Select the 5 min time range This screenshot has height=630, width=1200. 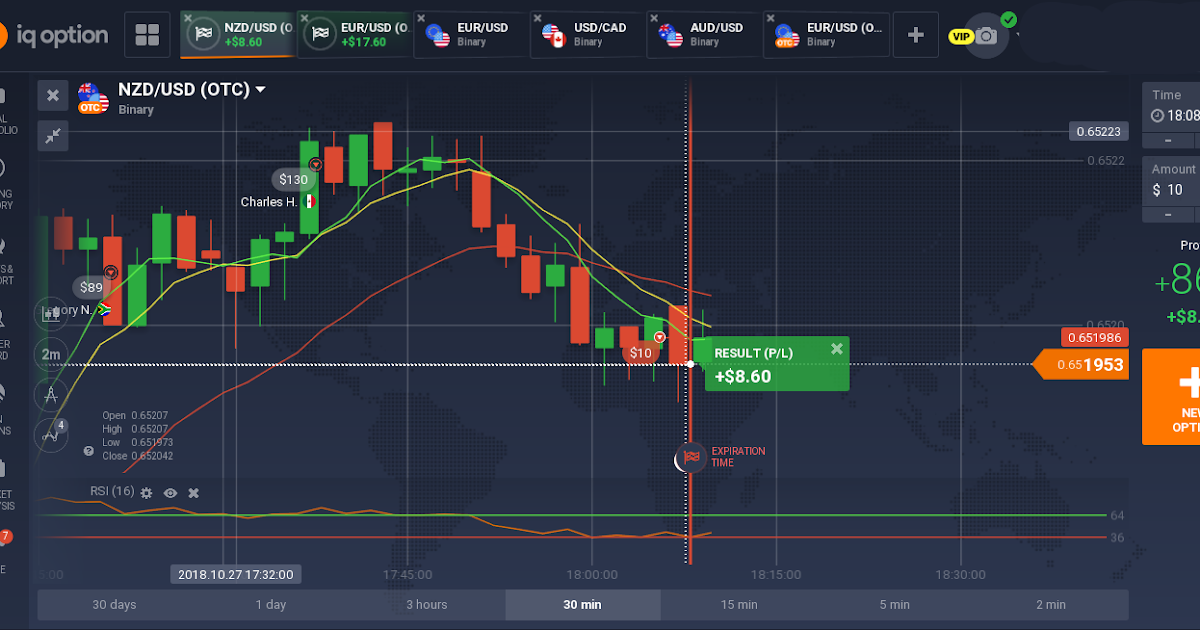(x=895, y=605)
